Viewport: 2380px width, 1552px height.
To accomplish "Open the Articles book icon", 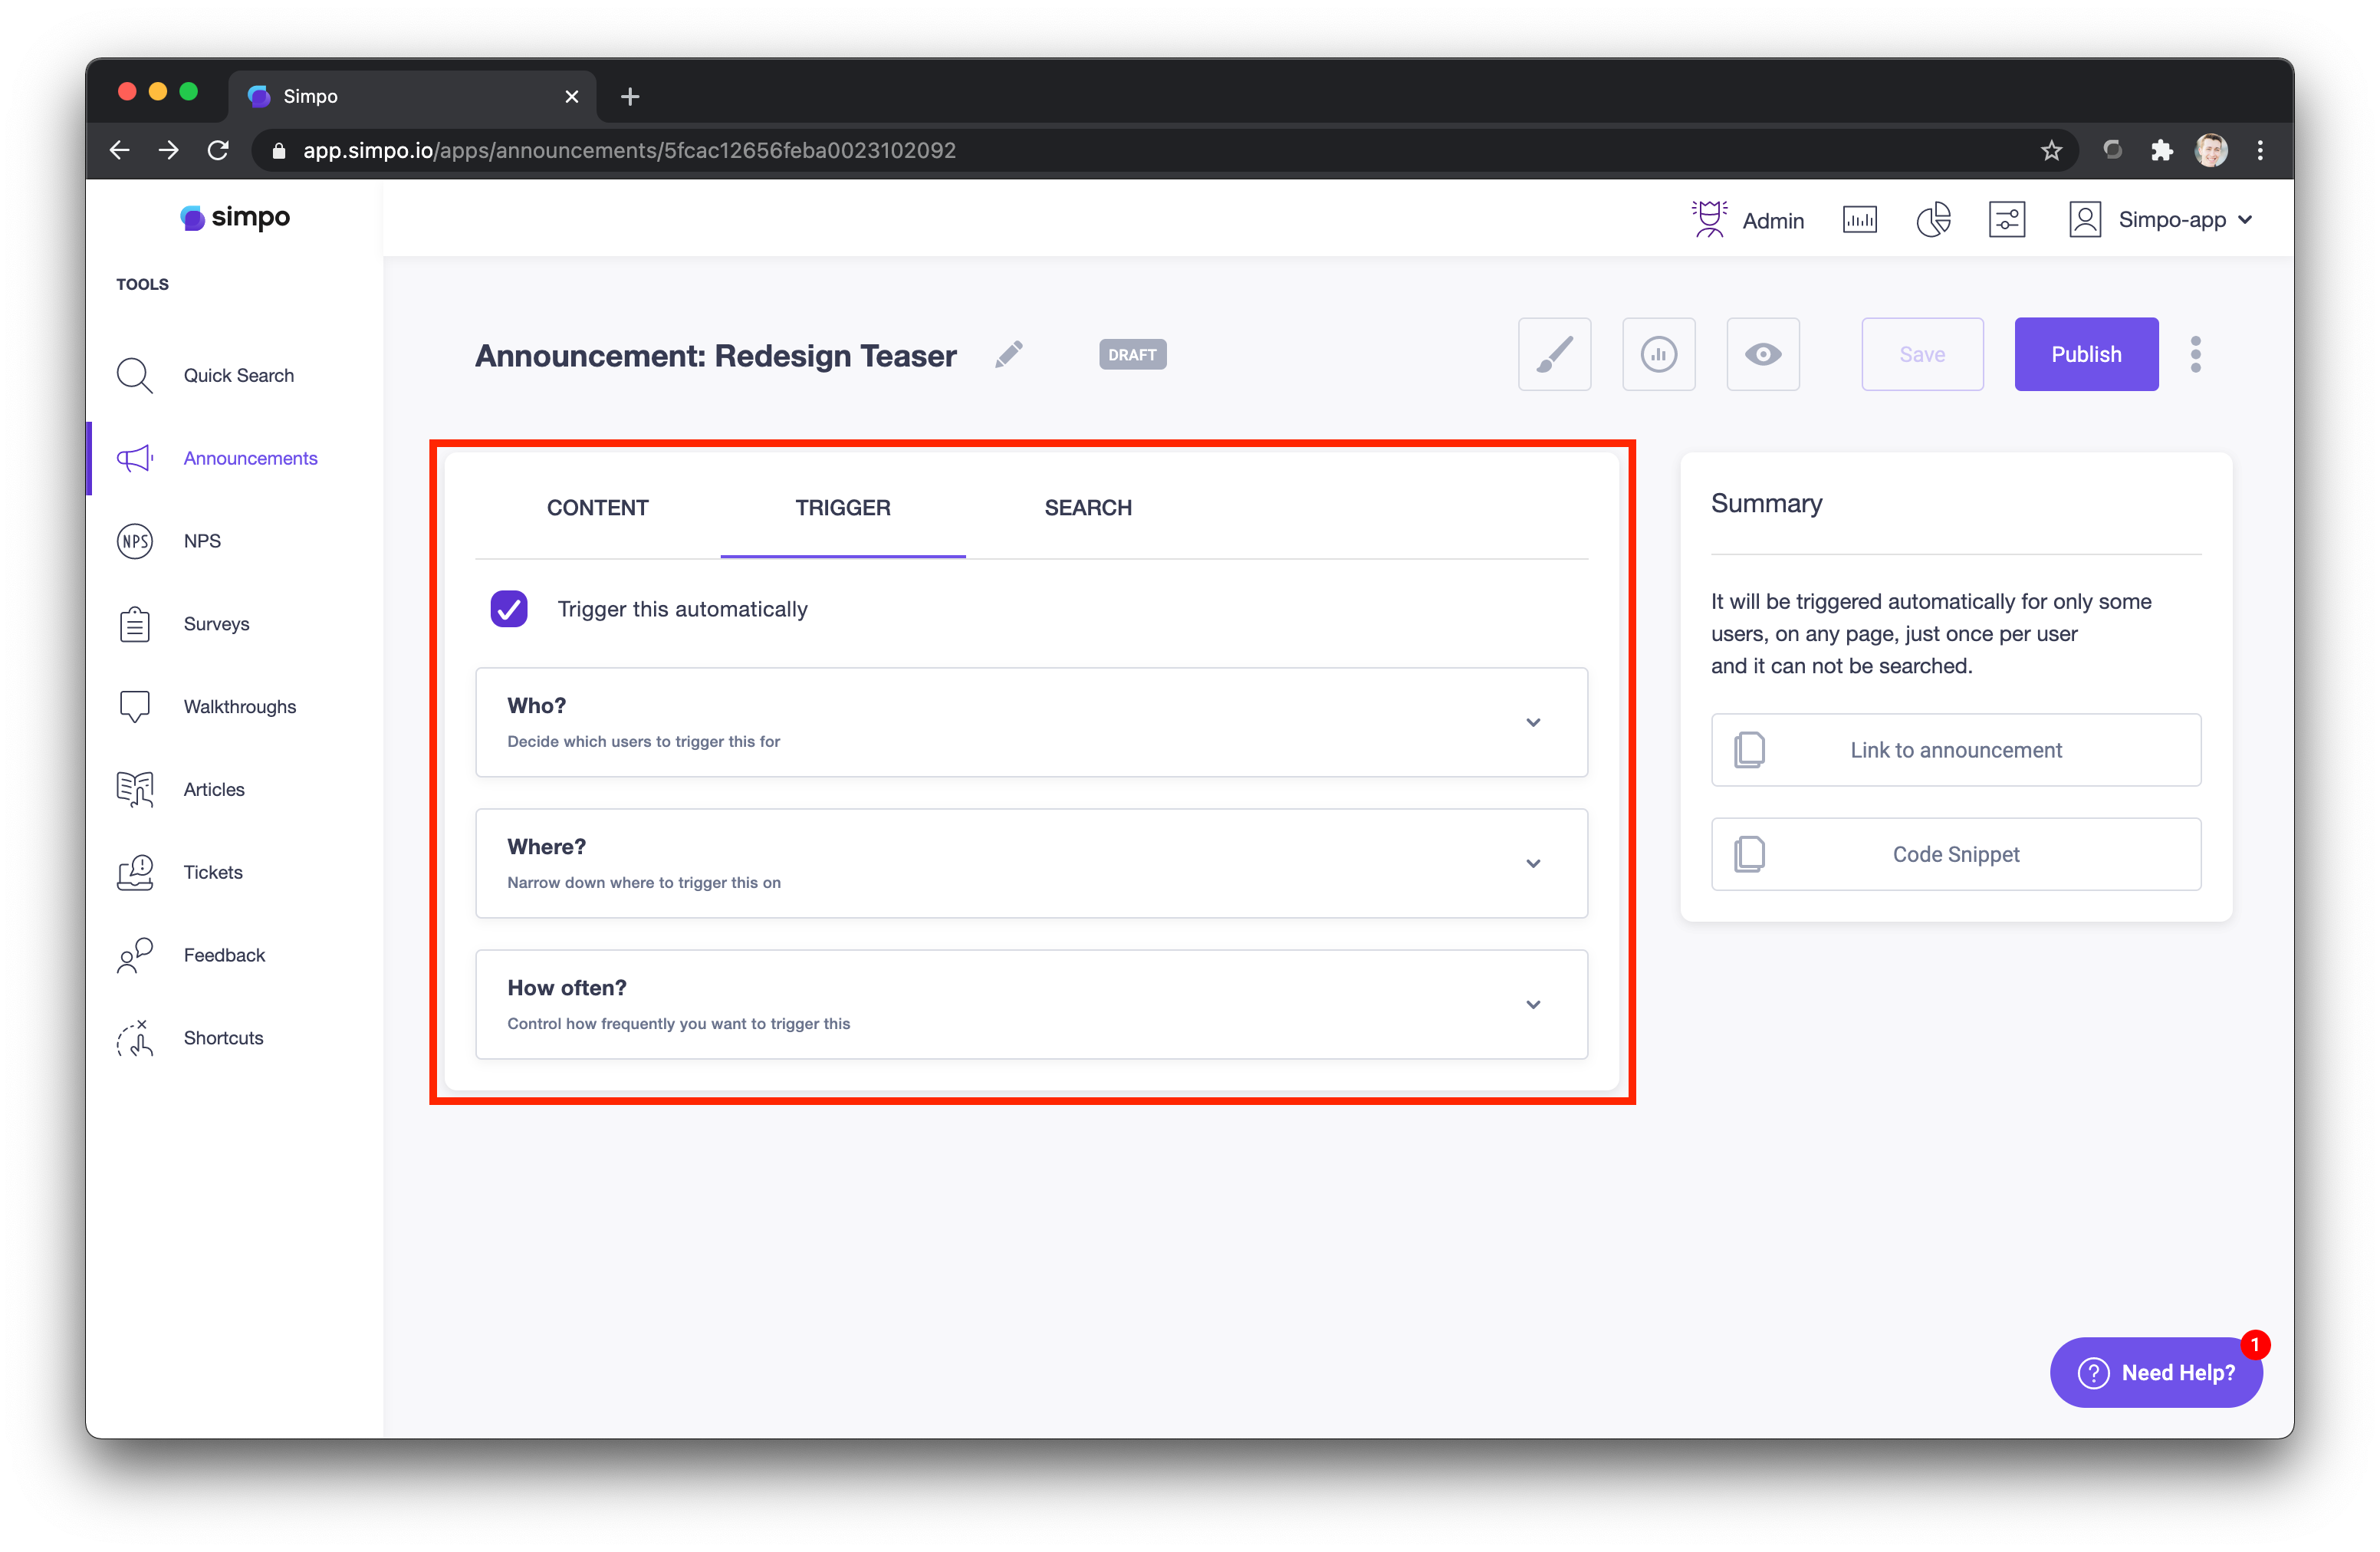I will pyautogui.click(x=134, y=790).
